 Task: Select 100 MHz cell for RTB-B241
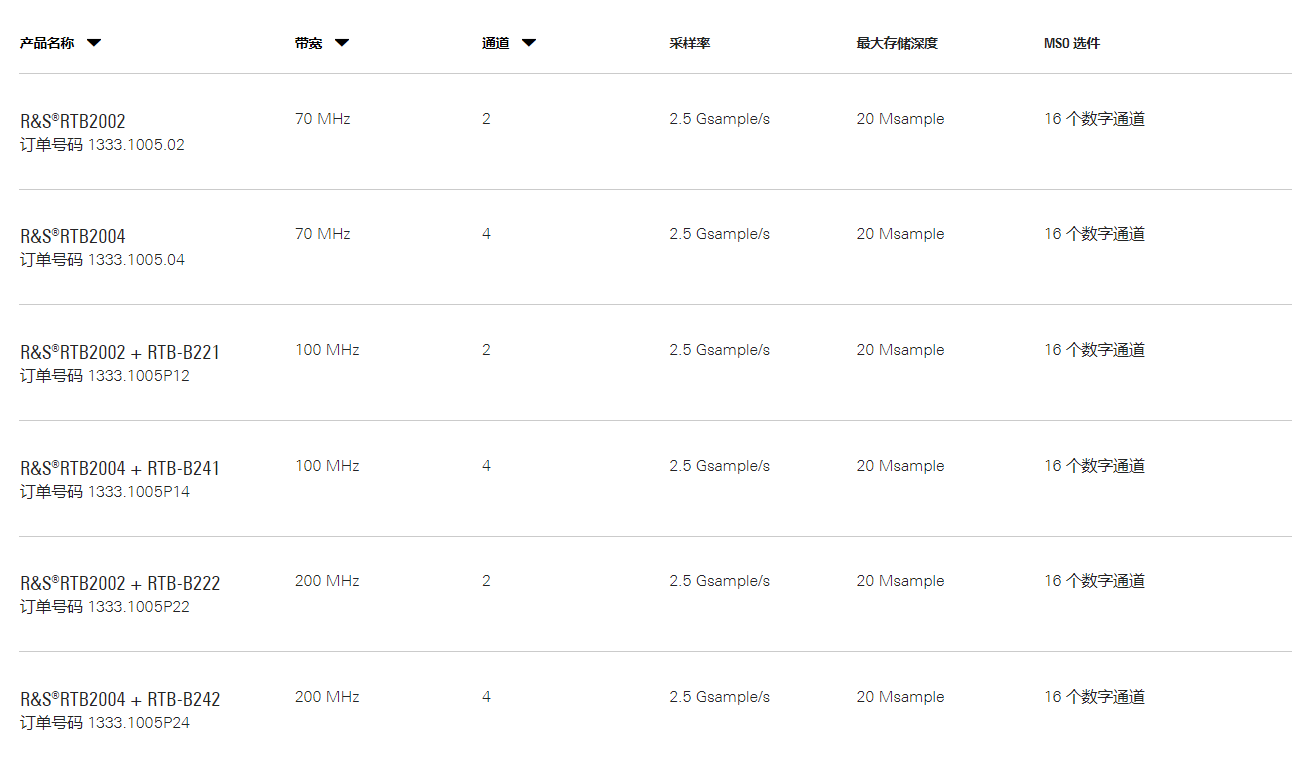point(327,466)
